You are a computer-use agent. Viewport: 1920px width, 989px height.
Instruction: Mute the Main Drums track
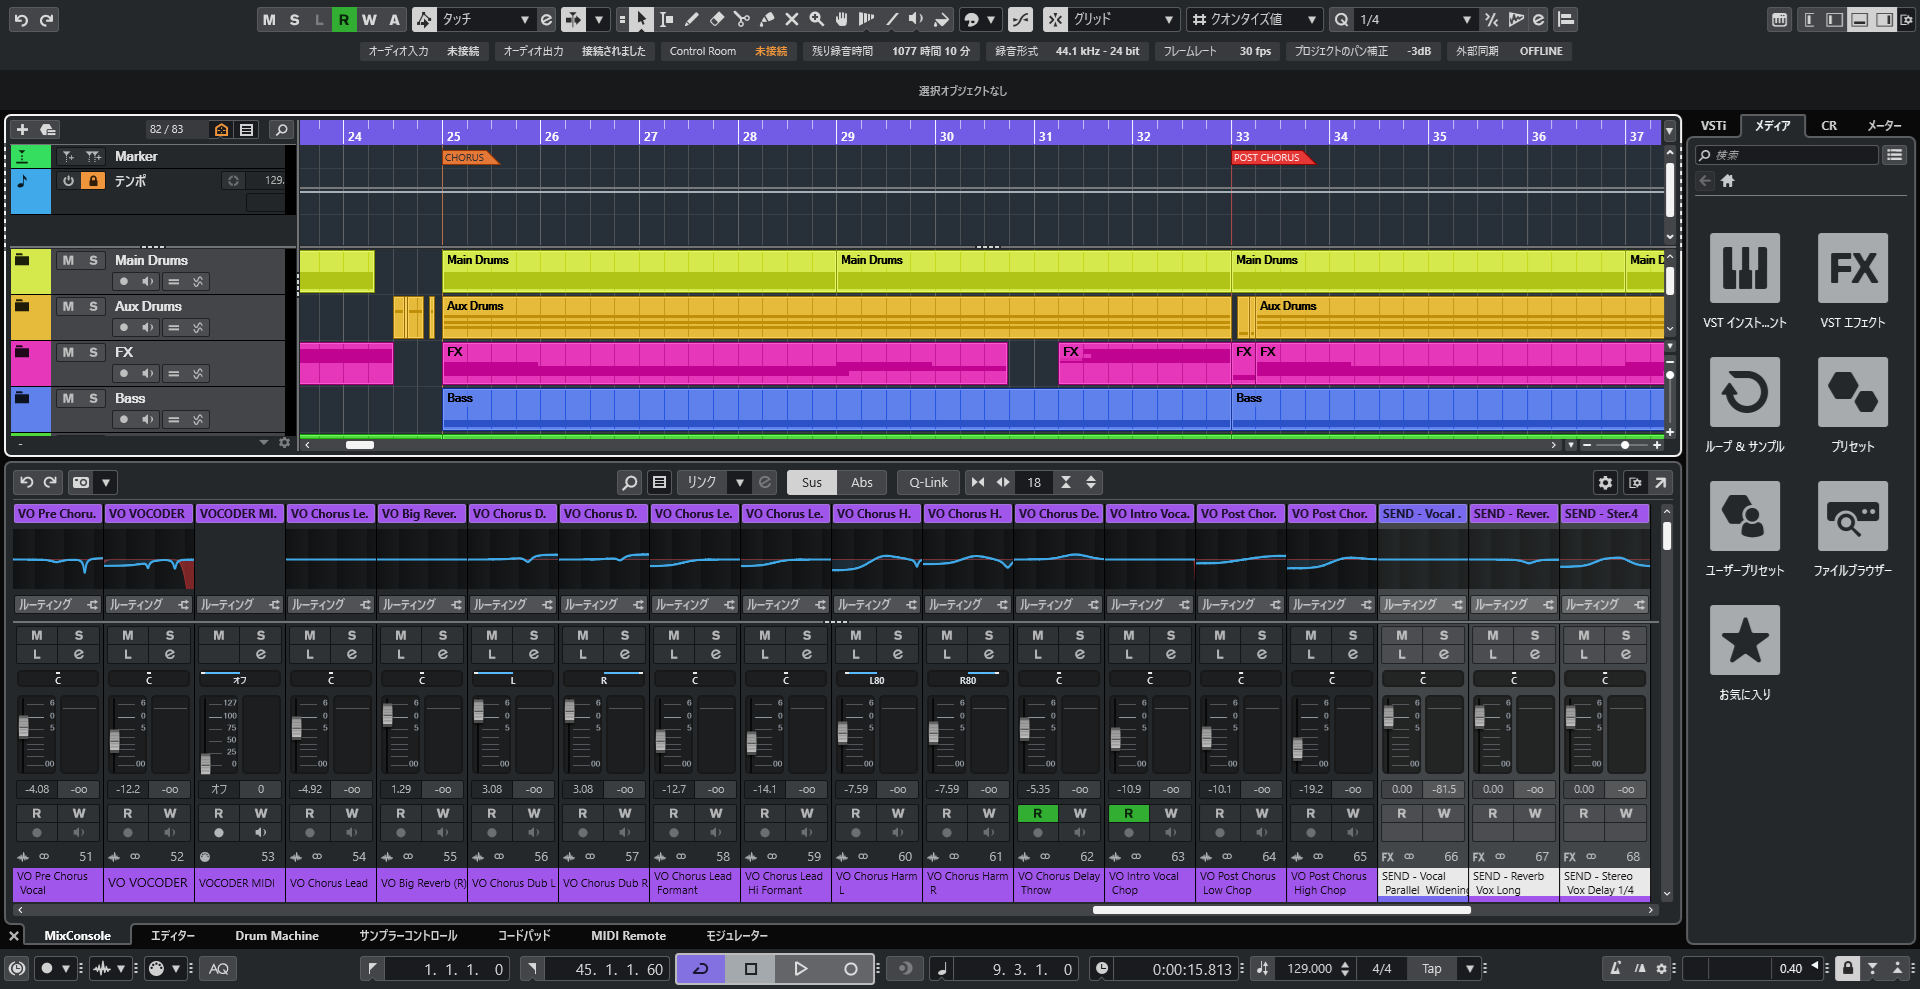[68, 260]
